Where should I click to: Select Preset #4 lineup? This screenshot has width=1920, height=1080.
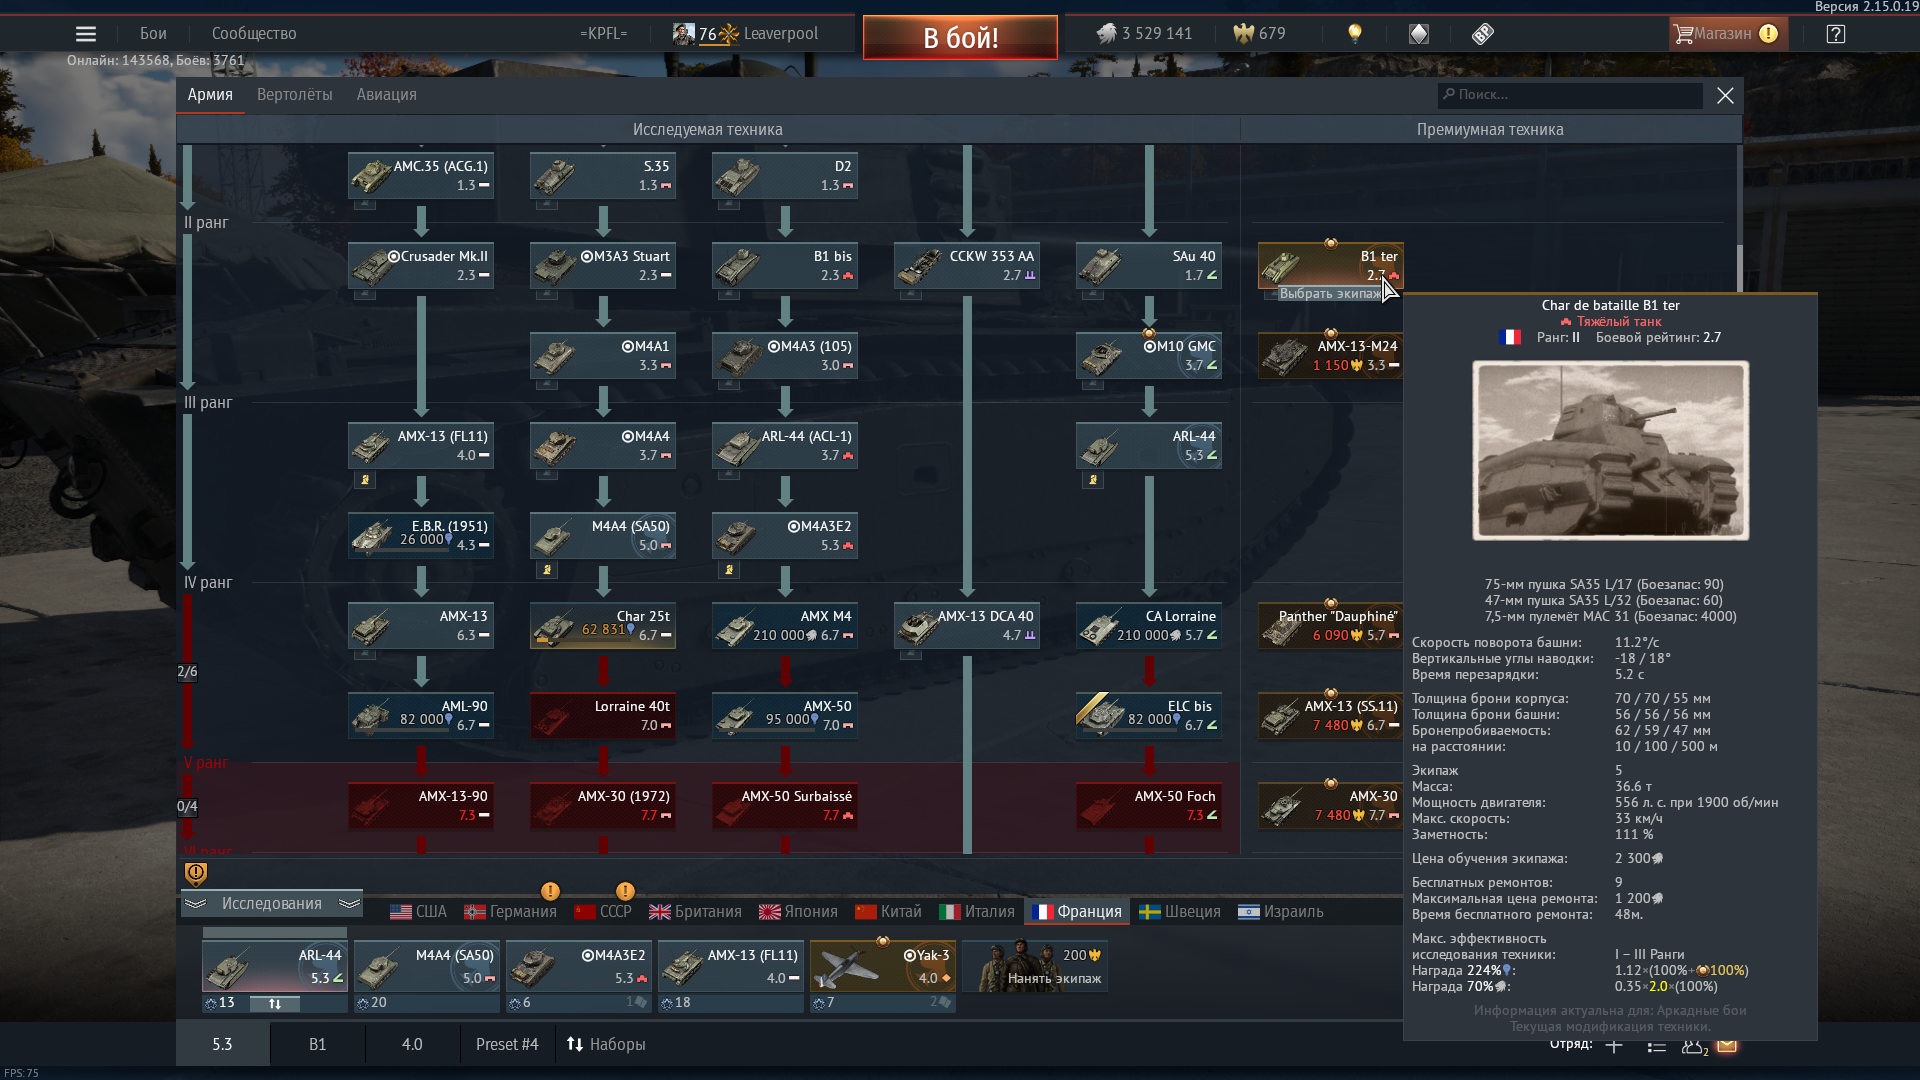click(507, 1044)
